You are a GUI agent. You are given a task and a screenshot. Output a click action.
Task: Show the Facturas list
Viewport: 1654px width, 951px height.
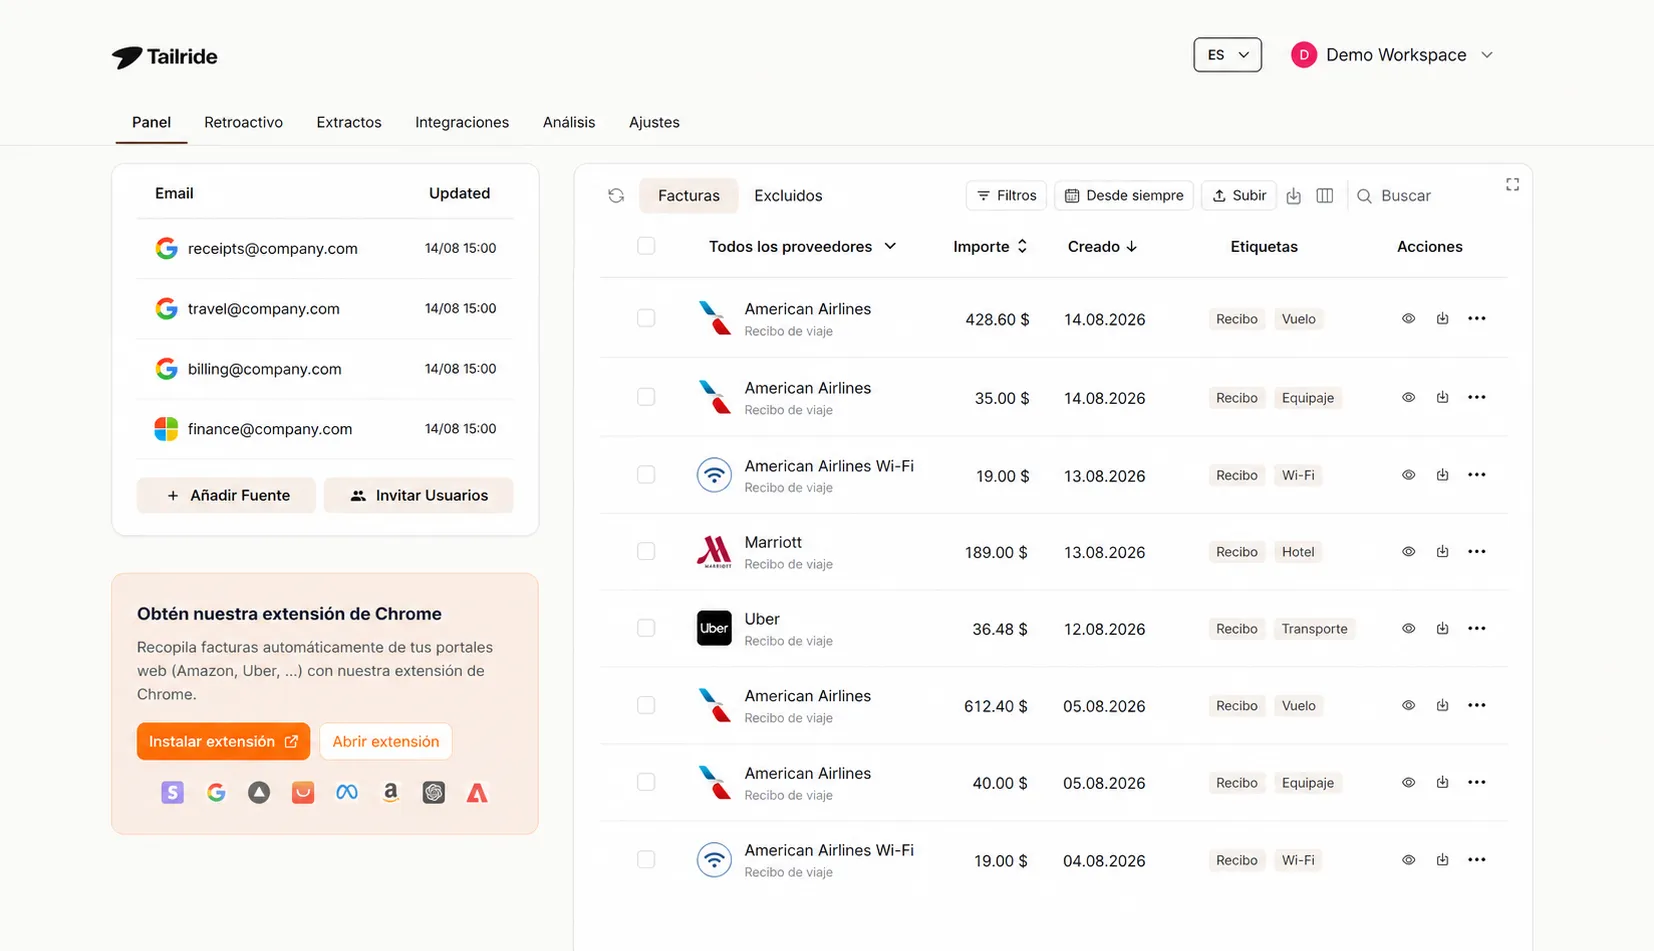click(689, 196)
